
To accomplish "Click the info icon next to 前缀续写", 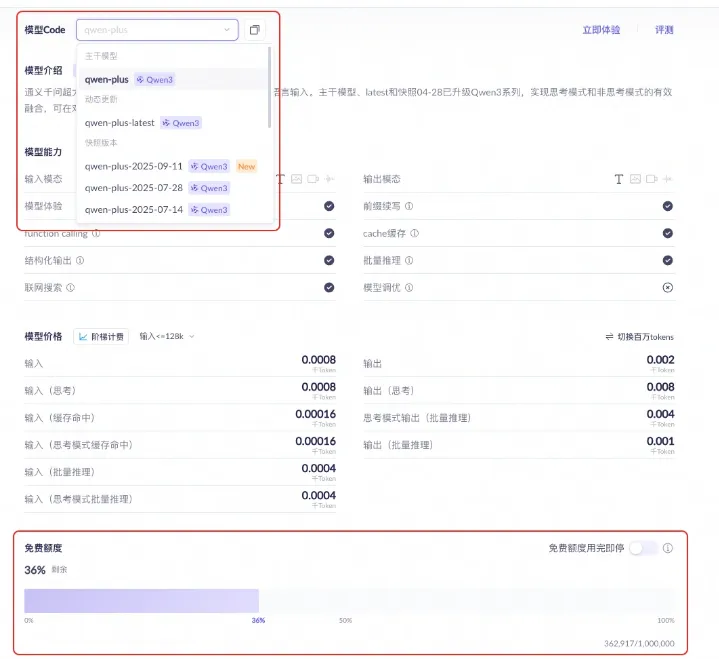I will [409, 206].
